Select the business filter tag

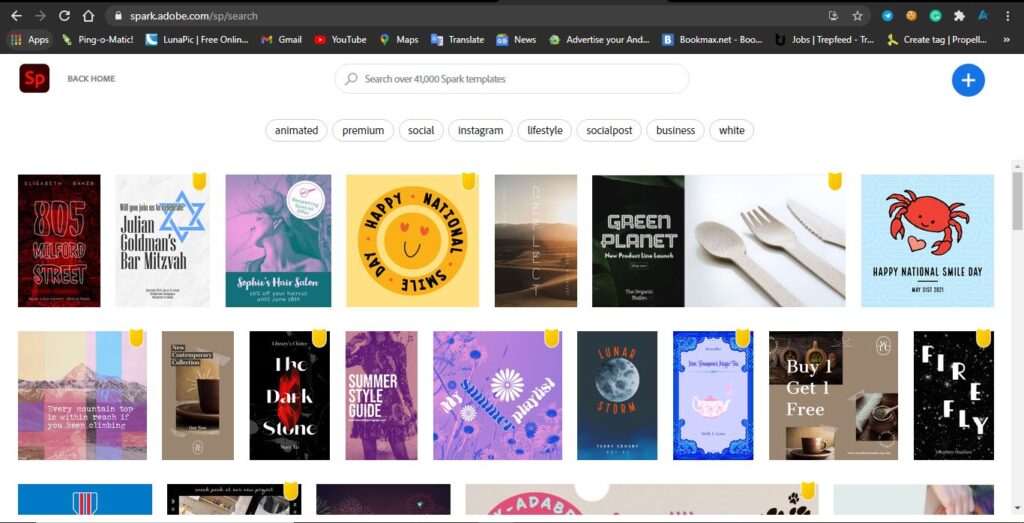pyautogui.click(x=675, y=131)
